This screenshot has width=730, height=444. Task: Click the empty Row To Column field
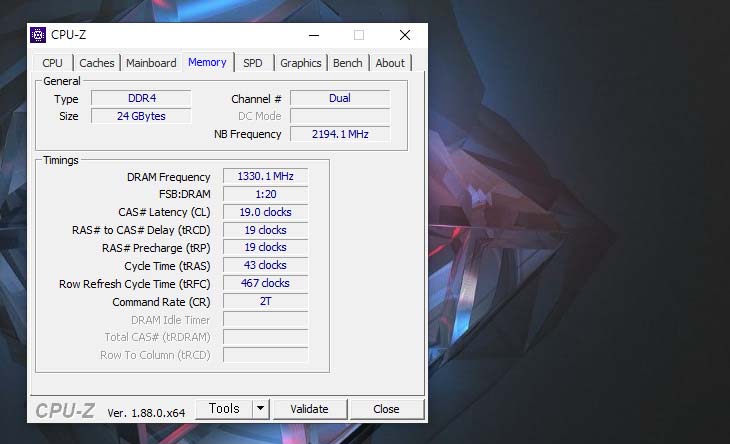point(265,355)
